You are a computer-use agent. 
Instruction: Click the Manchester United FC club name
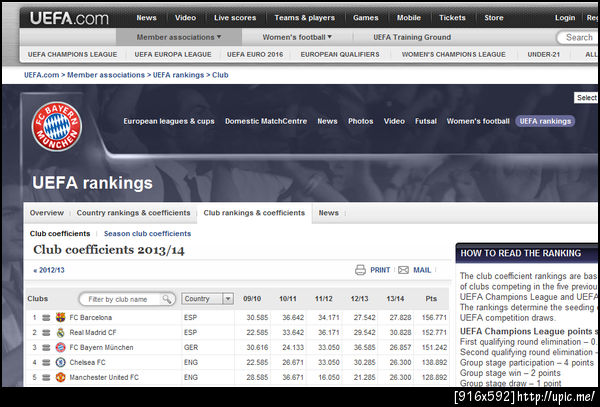(x=104, y=377)
